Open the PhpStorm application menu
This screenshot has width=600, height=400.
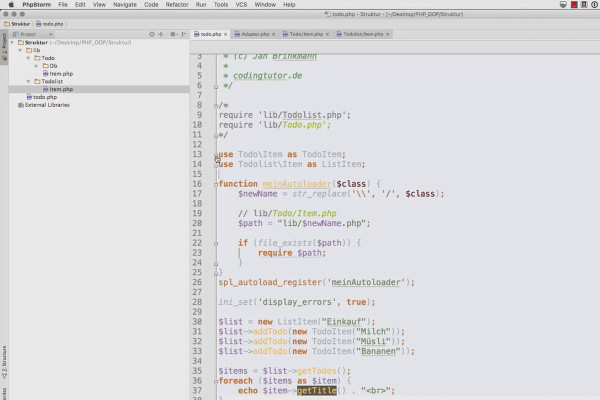click(x=36, y=5)
